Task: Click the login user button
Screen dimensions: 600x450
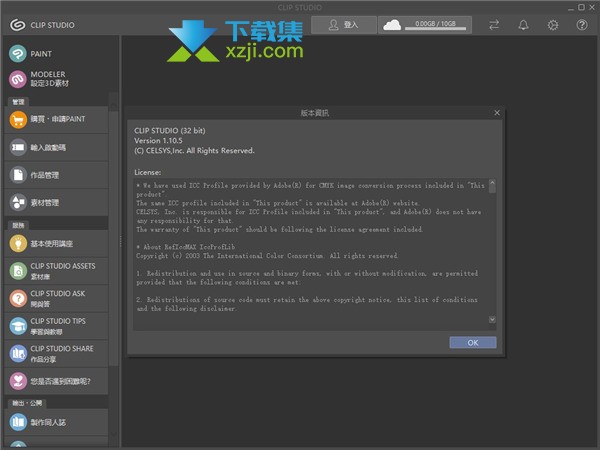Action: click(x=344, y=25)
